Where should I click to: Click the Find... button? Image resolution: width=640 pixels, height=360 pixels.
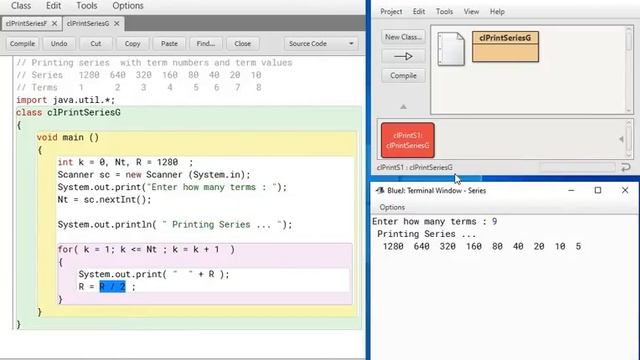pyautogui.click(x=206, y=44)
